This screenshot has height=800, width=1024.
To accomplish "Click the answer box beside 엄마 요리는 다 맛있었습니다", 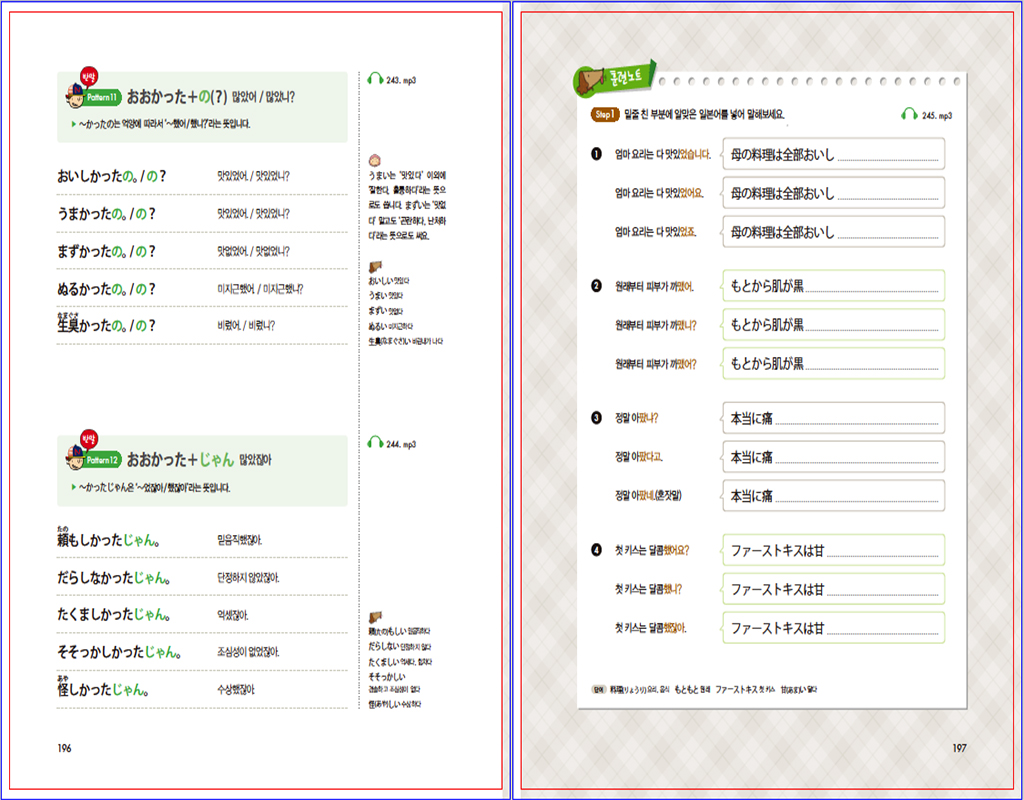I will (x=832, y=154).
